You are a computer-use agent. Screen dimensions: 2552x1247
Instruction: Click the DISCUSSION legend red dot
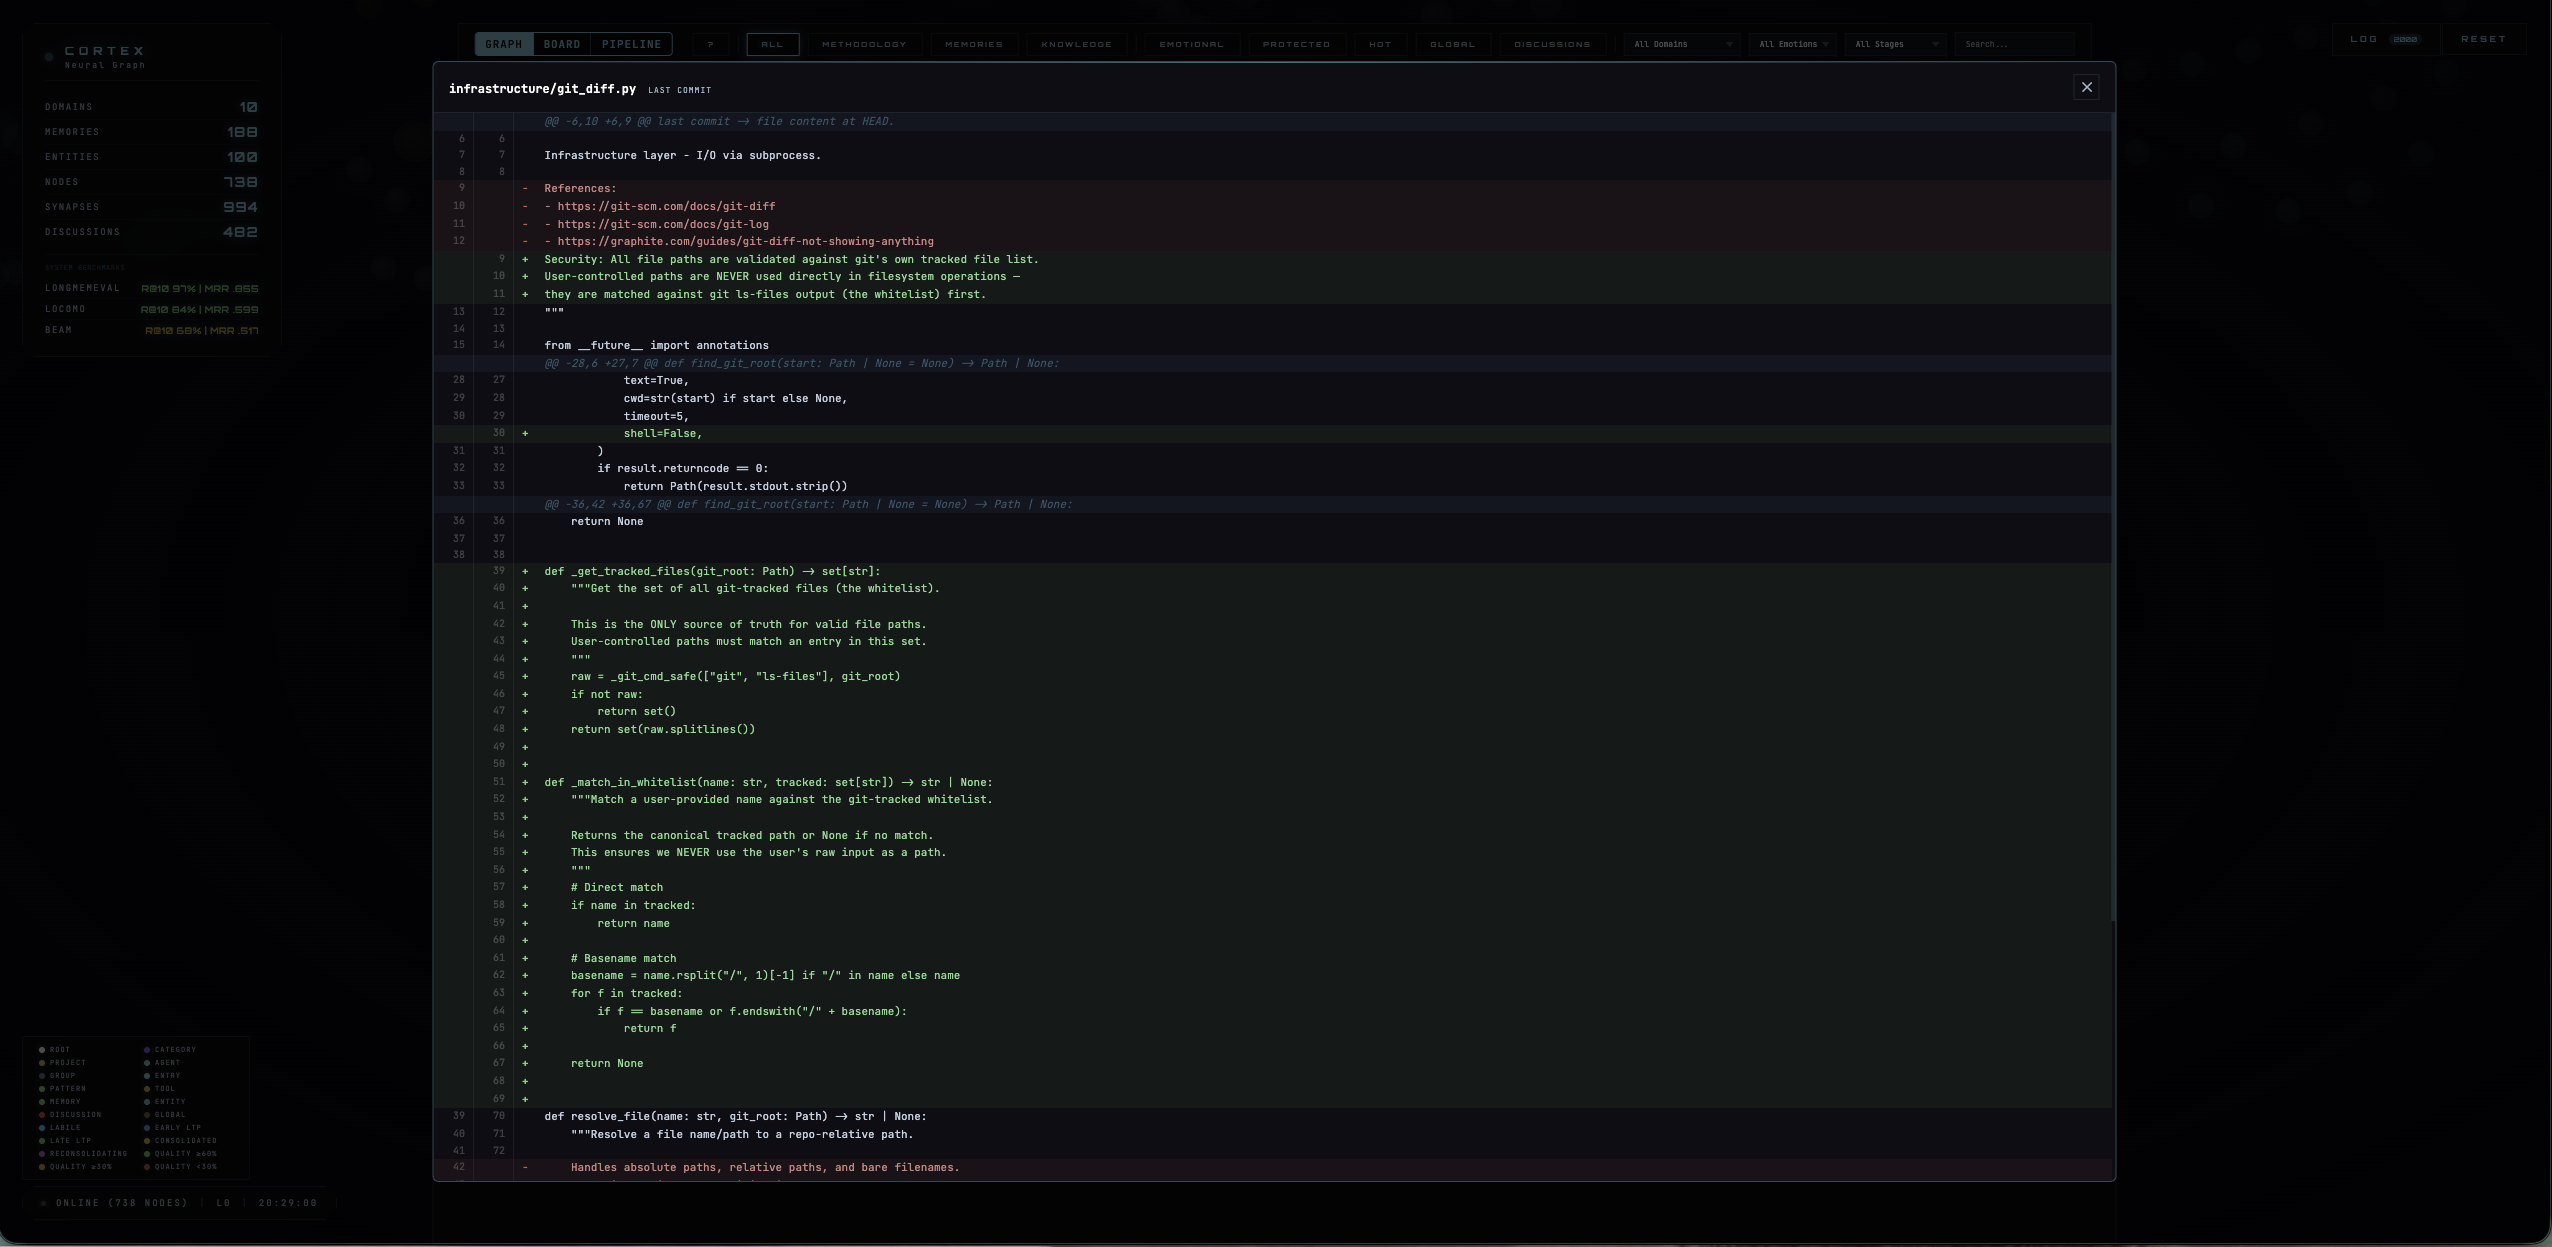click(x=42, y=1115)
